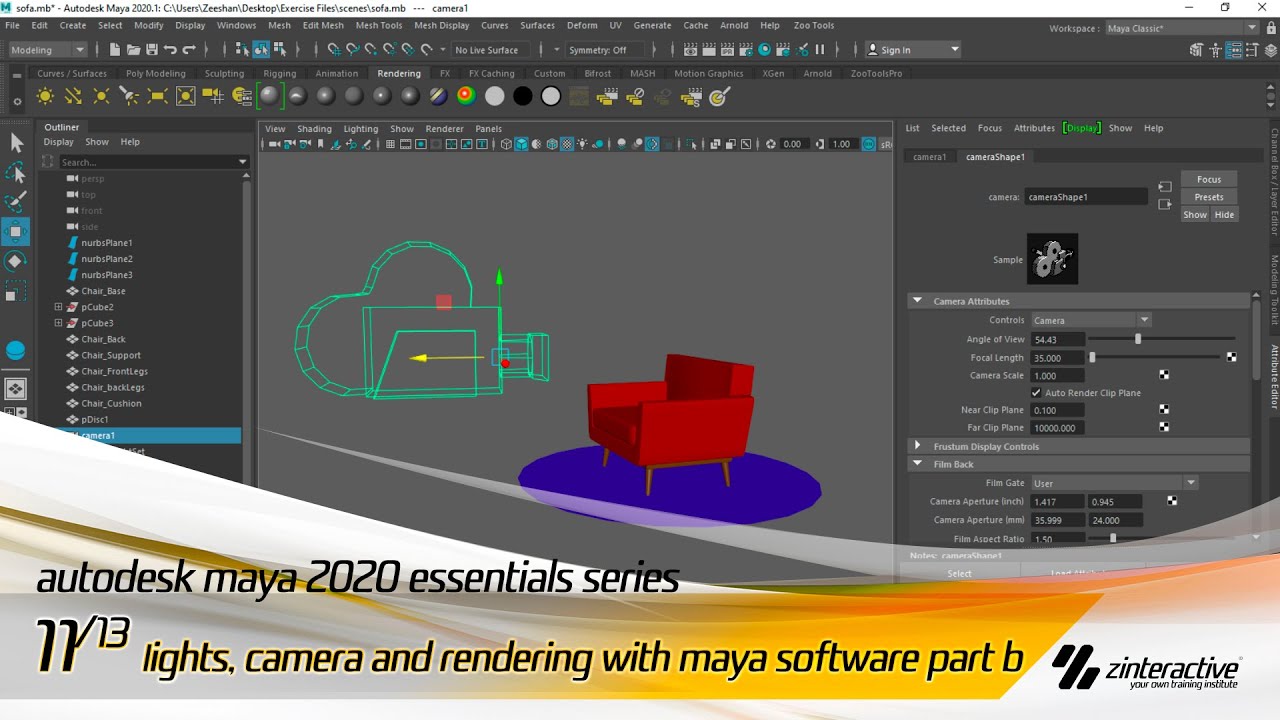Screen dimensions: 1280x720
Task: Click the camera Sample swatch thumbnail
Action: [x=1053, y=259]
